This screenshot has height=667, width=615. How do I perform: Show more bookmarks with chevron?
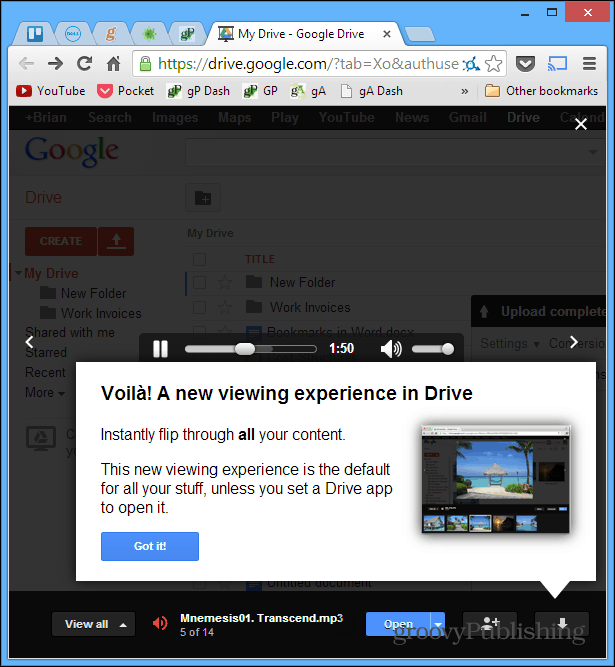[465, 91]
